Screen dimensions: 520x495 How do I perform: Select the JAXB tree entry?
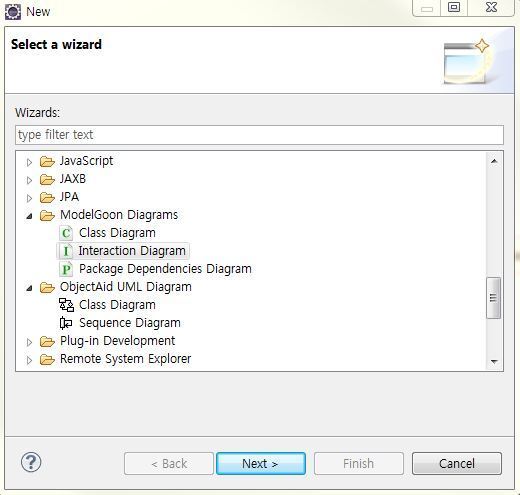(73, 179)
